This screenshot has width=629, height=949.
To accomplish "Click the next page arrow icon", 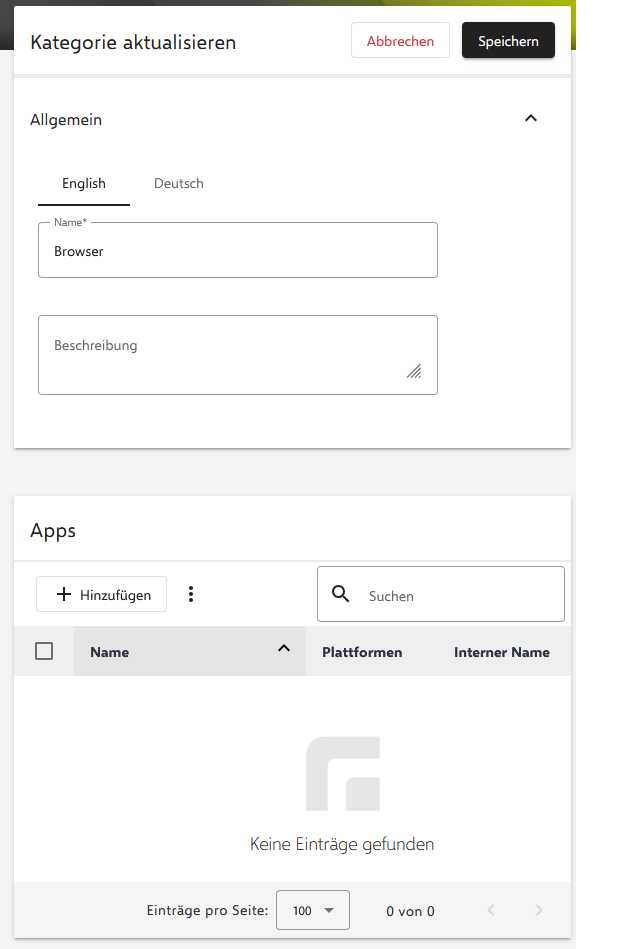I will tap(539, 910).
